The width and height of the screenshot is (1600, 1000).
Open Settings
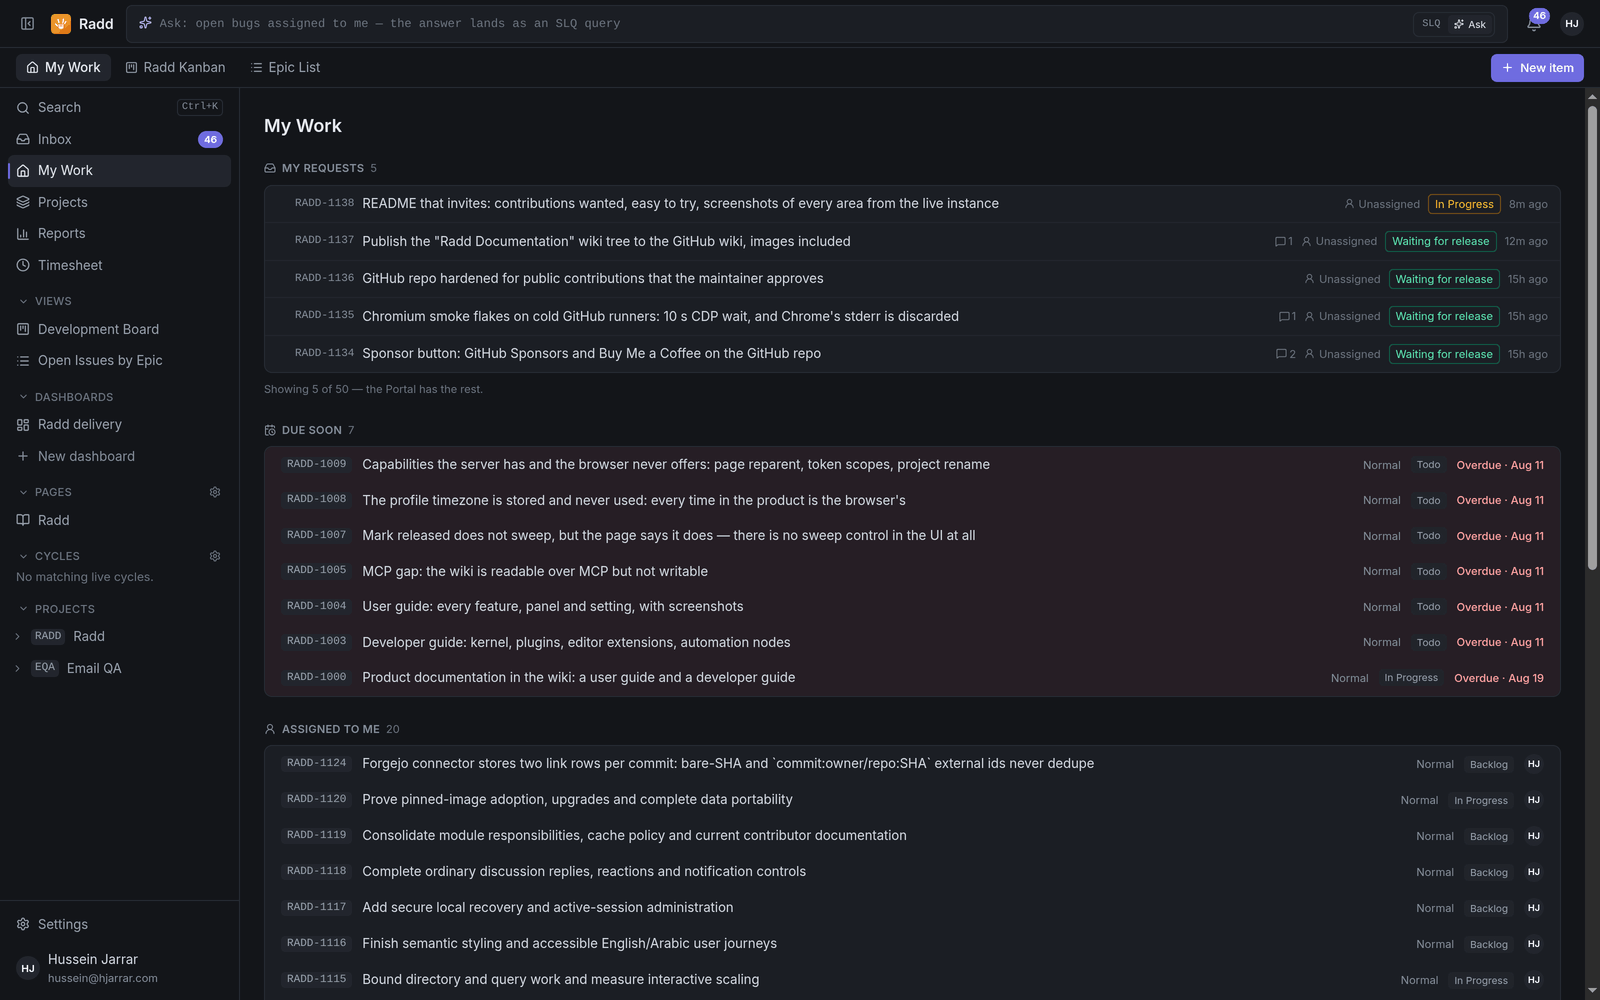pyautogui.click(x=119, y=924)
